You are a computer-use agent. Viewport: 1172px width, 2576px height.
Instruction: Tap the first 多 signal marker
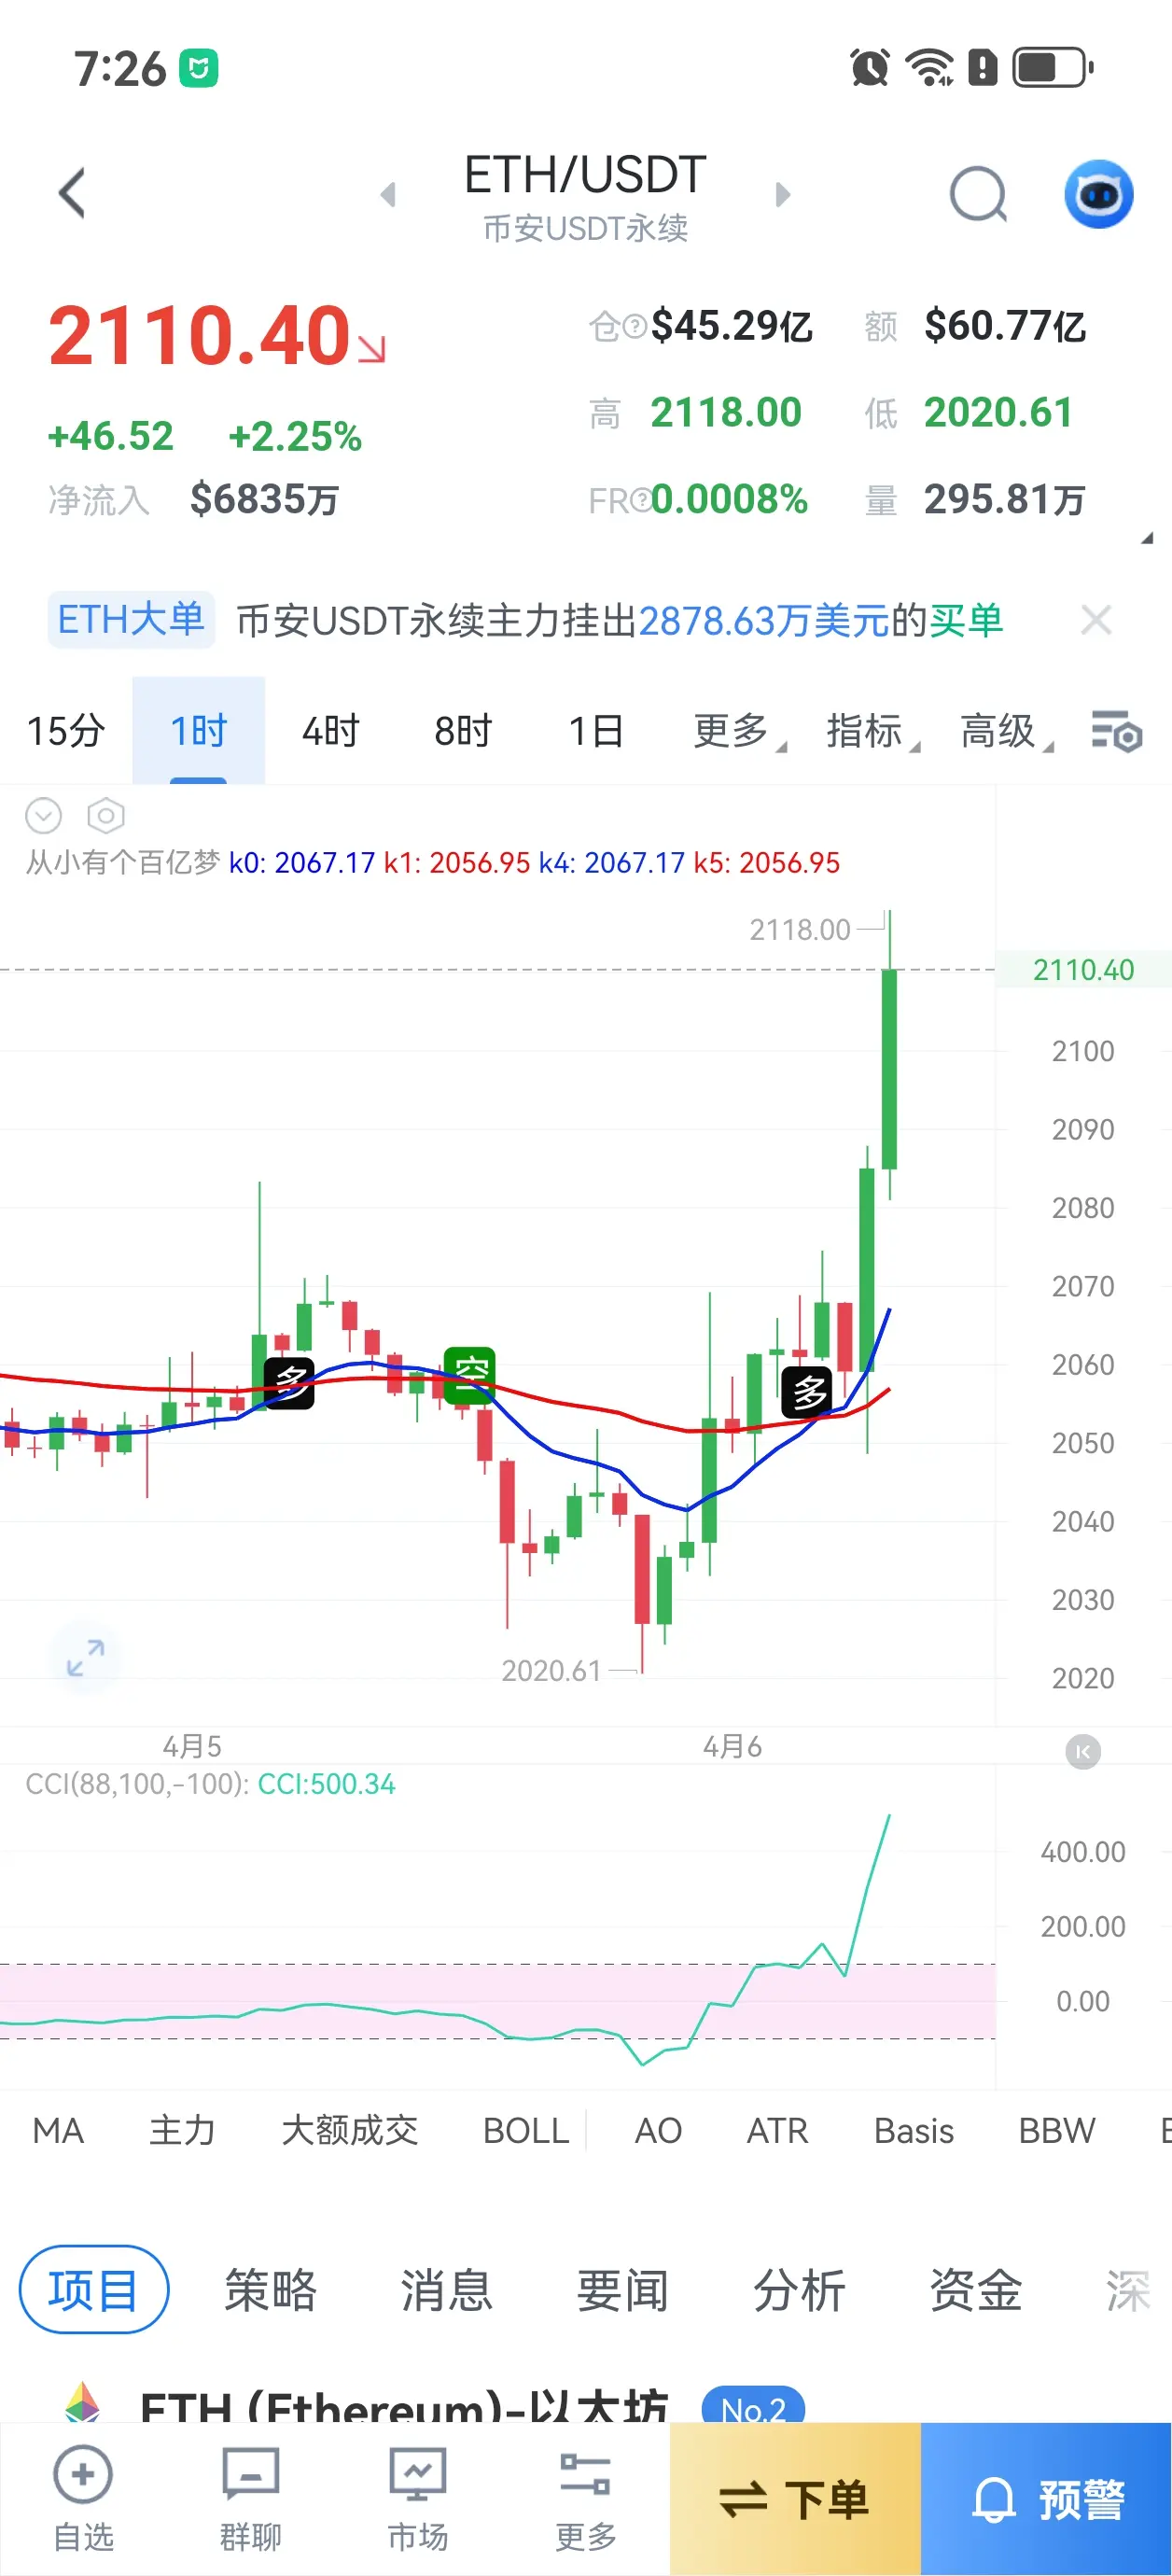click(289, 1383)
